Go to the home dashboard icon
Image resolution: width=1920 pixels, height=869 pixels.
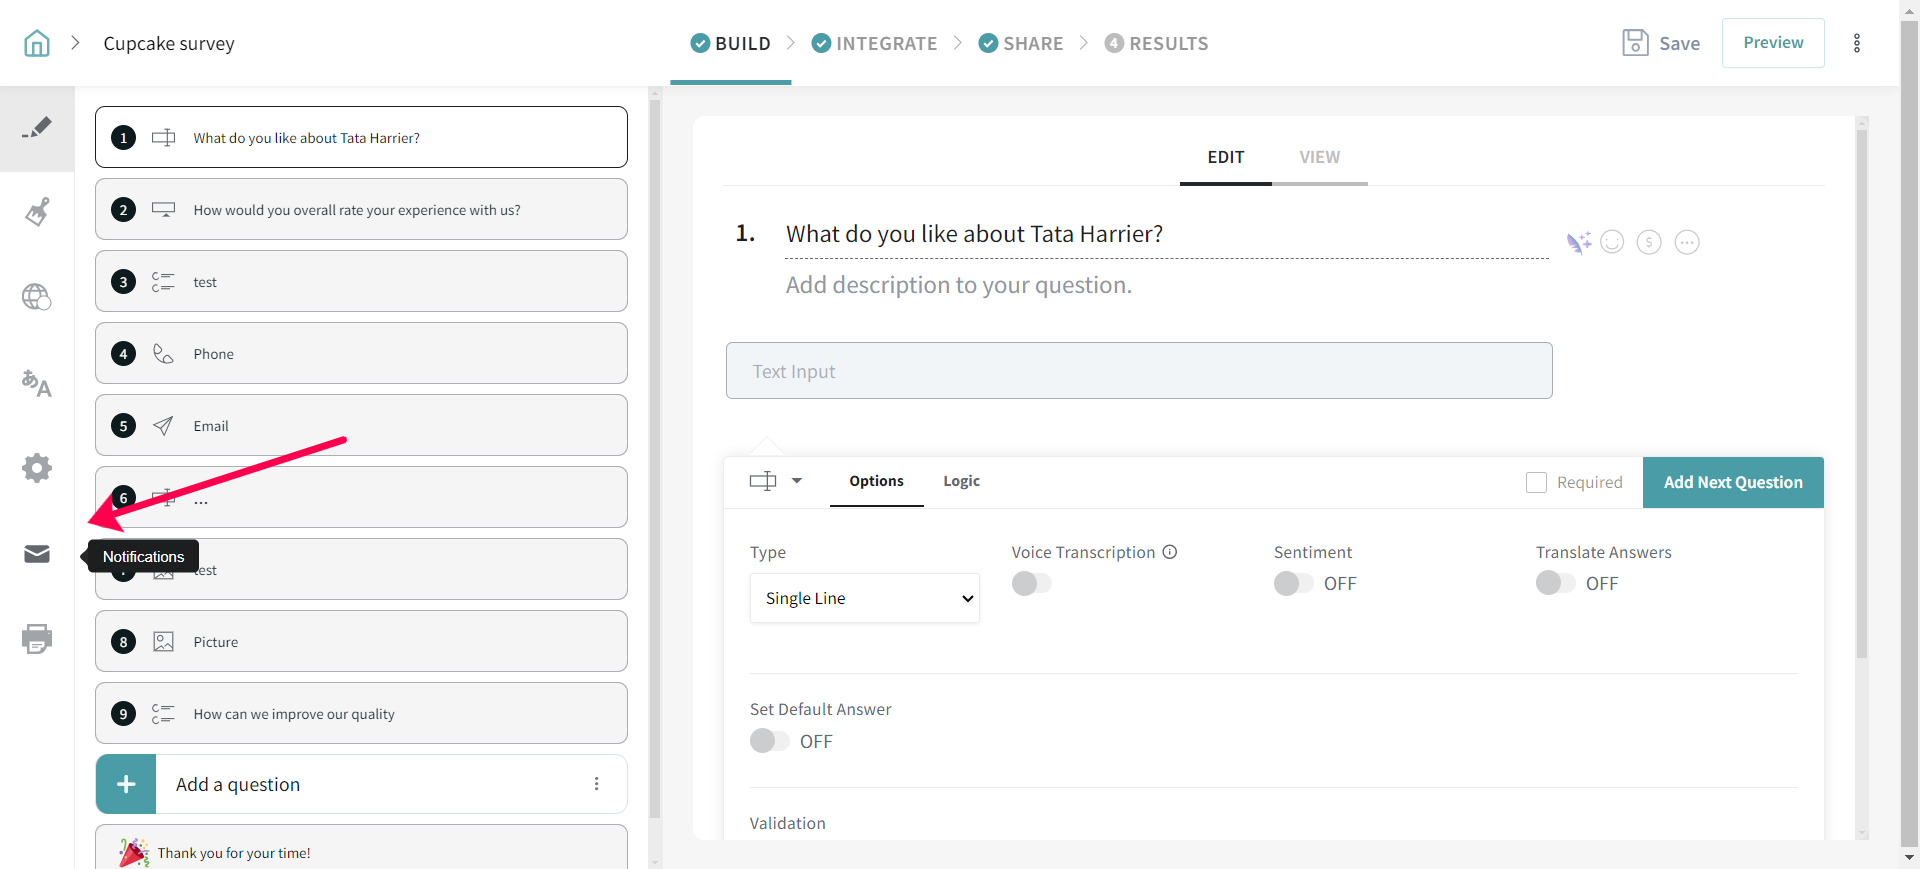37,43
